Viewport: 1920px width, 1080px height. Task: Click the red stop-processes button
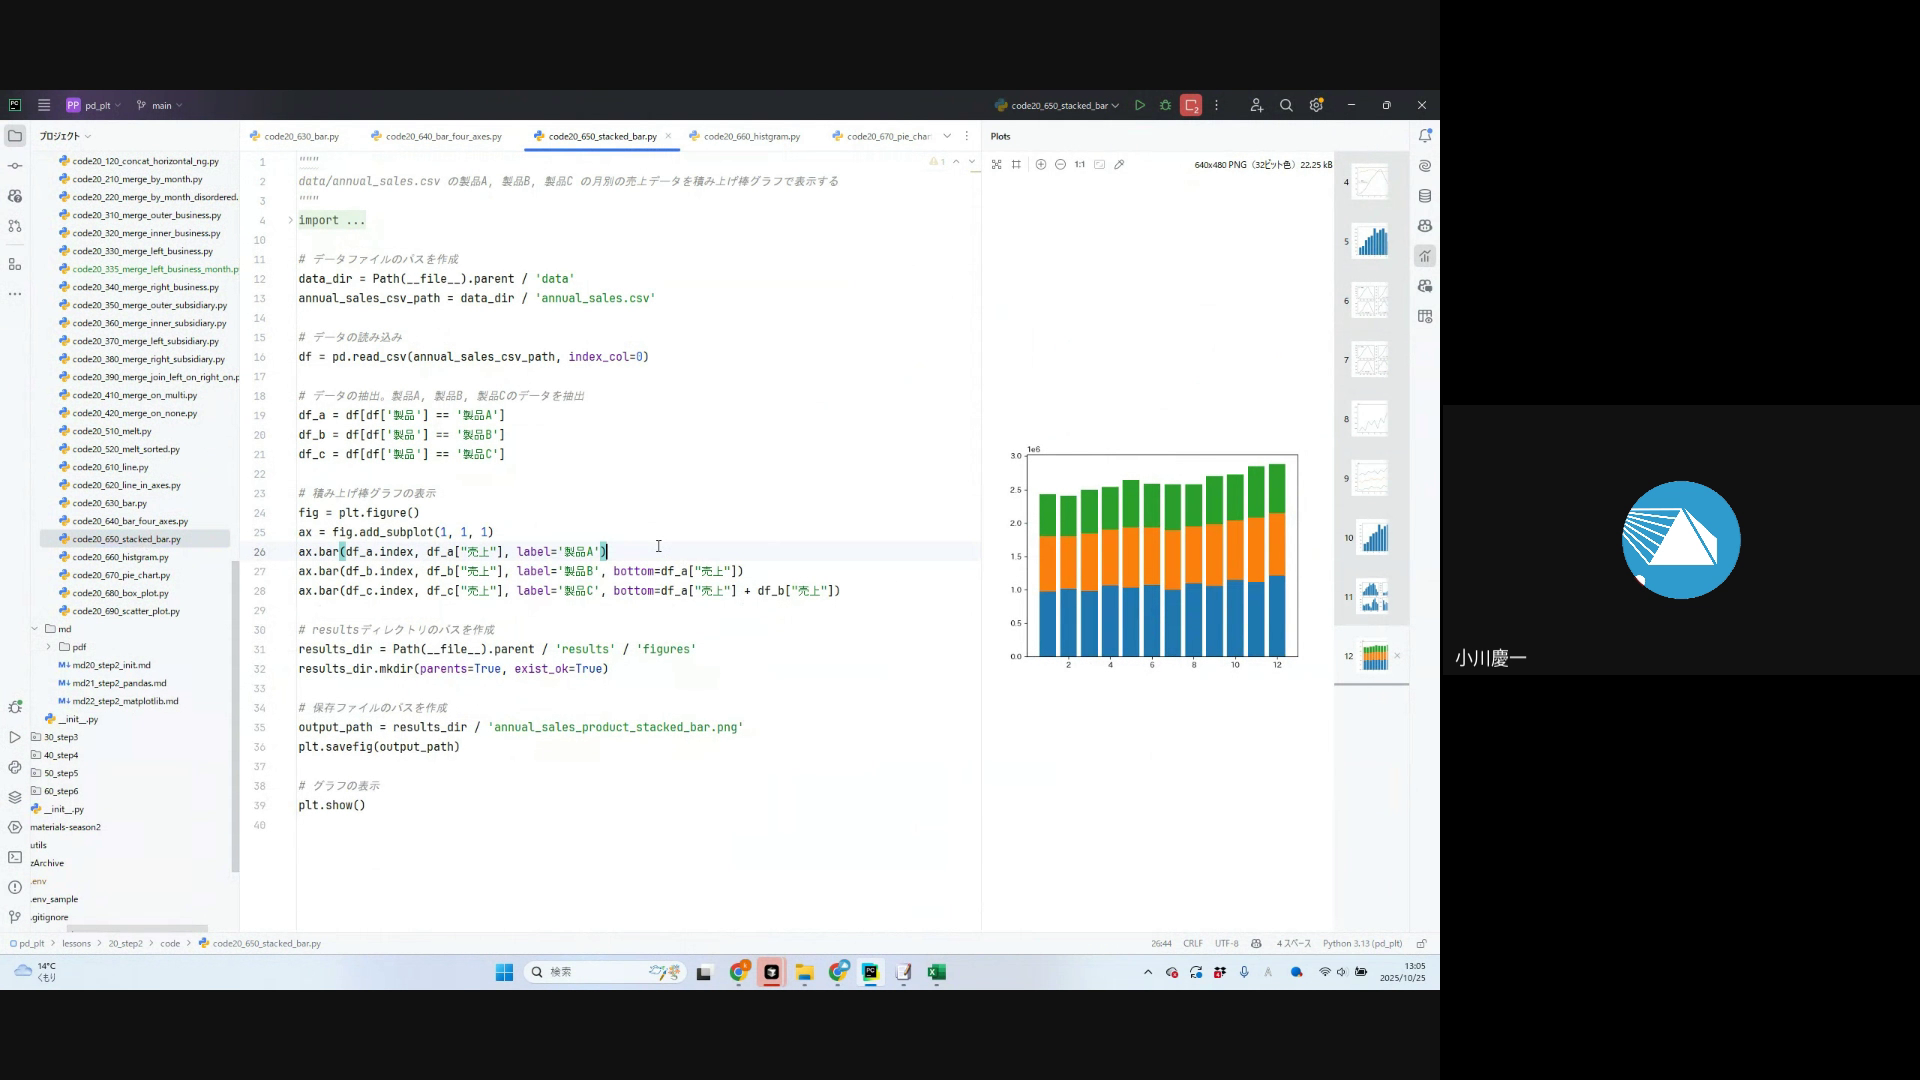(x=1190, y=105)
